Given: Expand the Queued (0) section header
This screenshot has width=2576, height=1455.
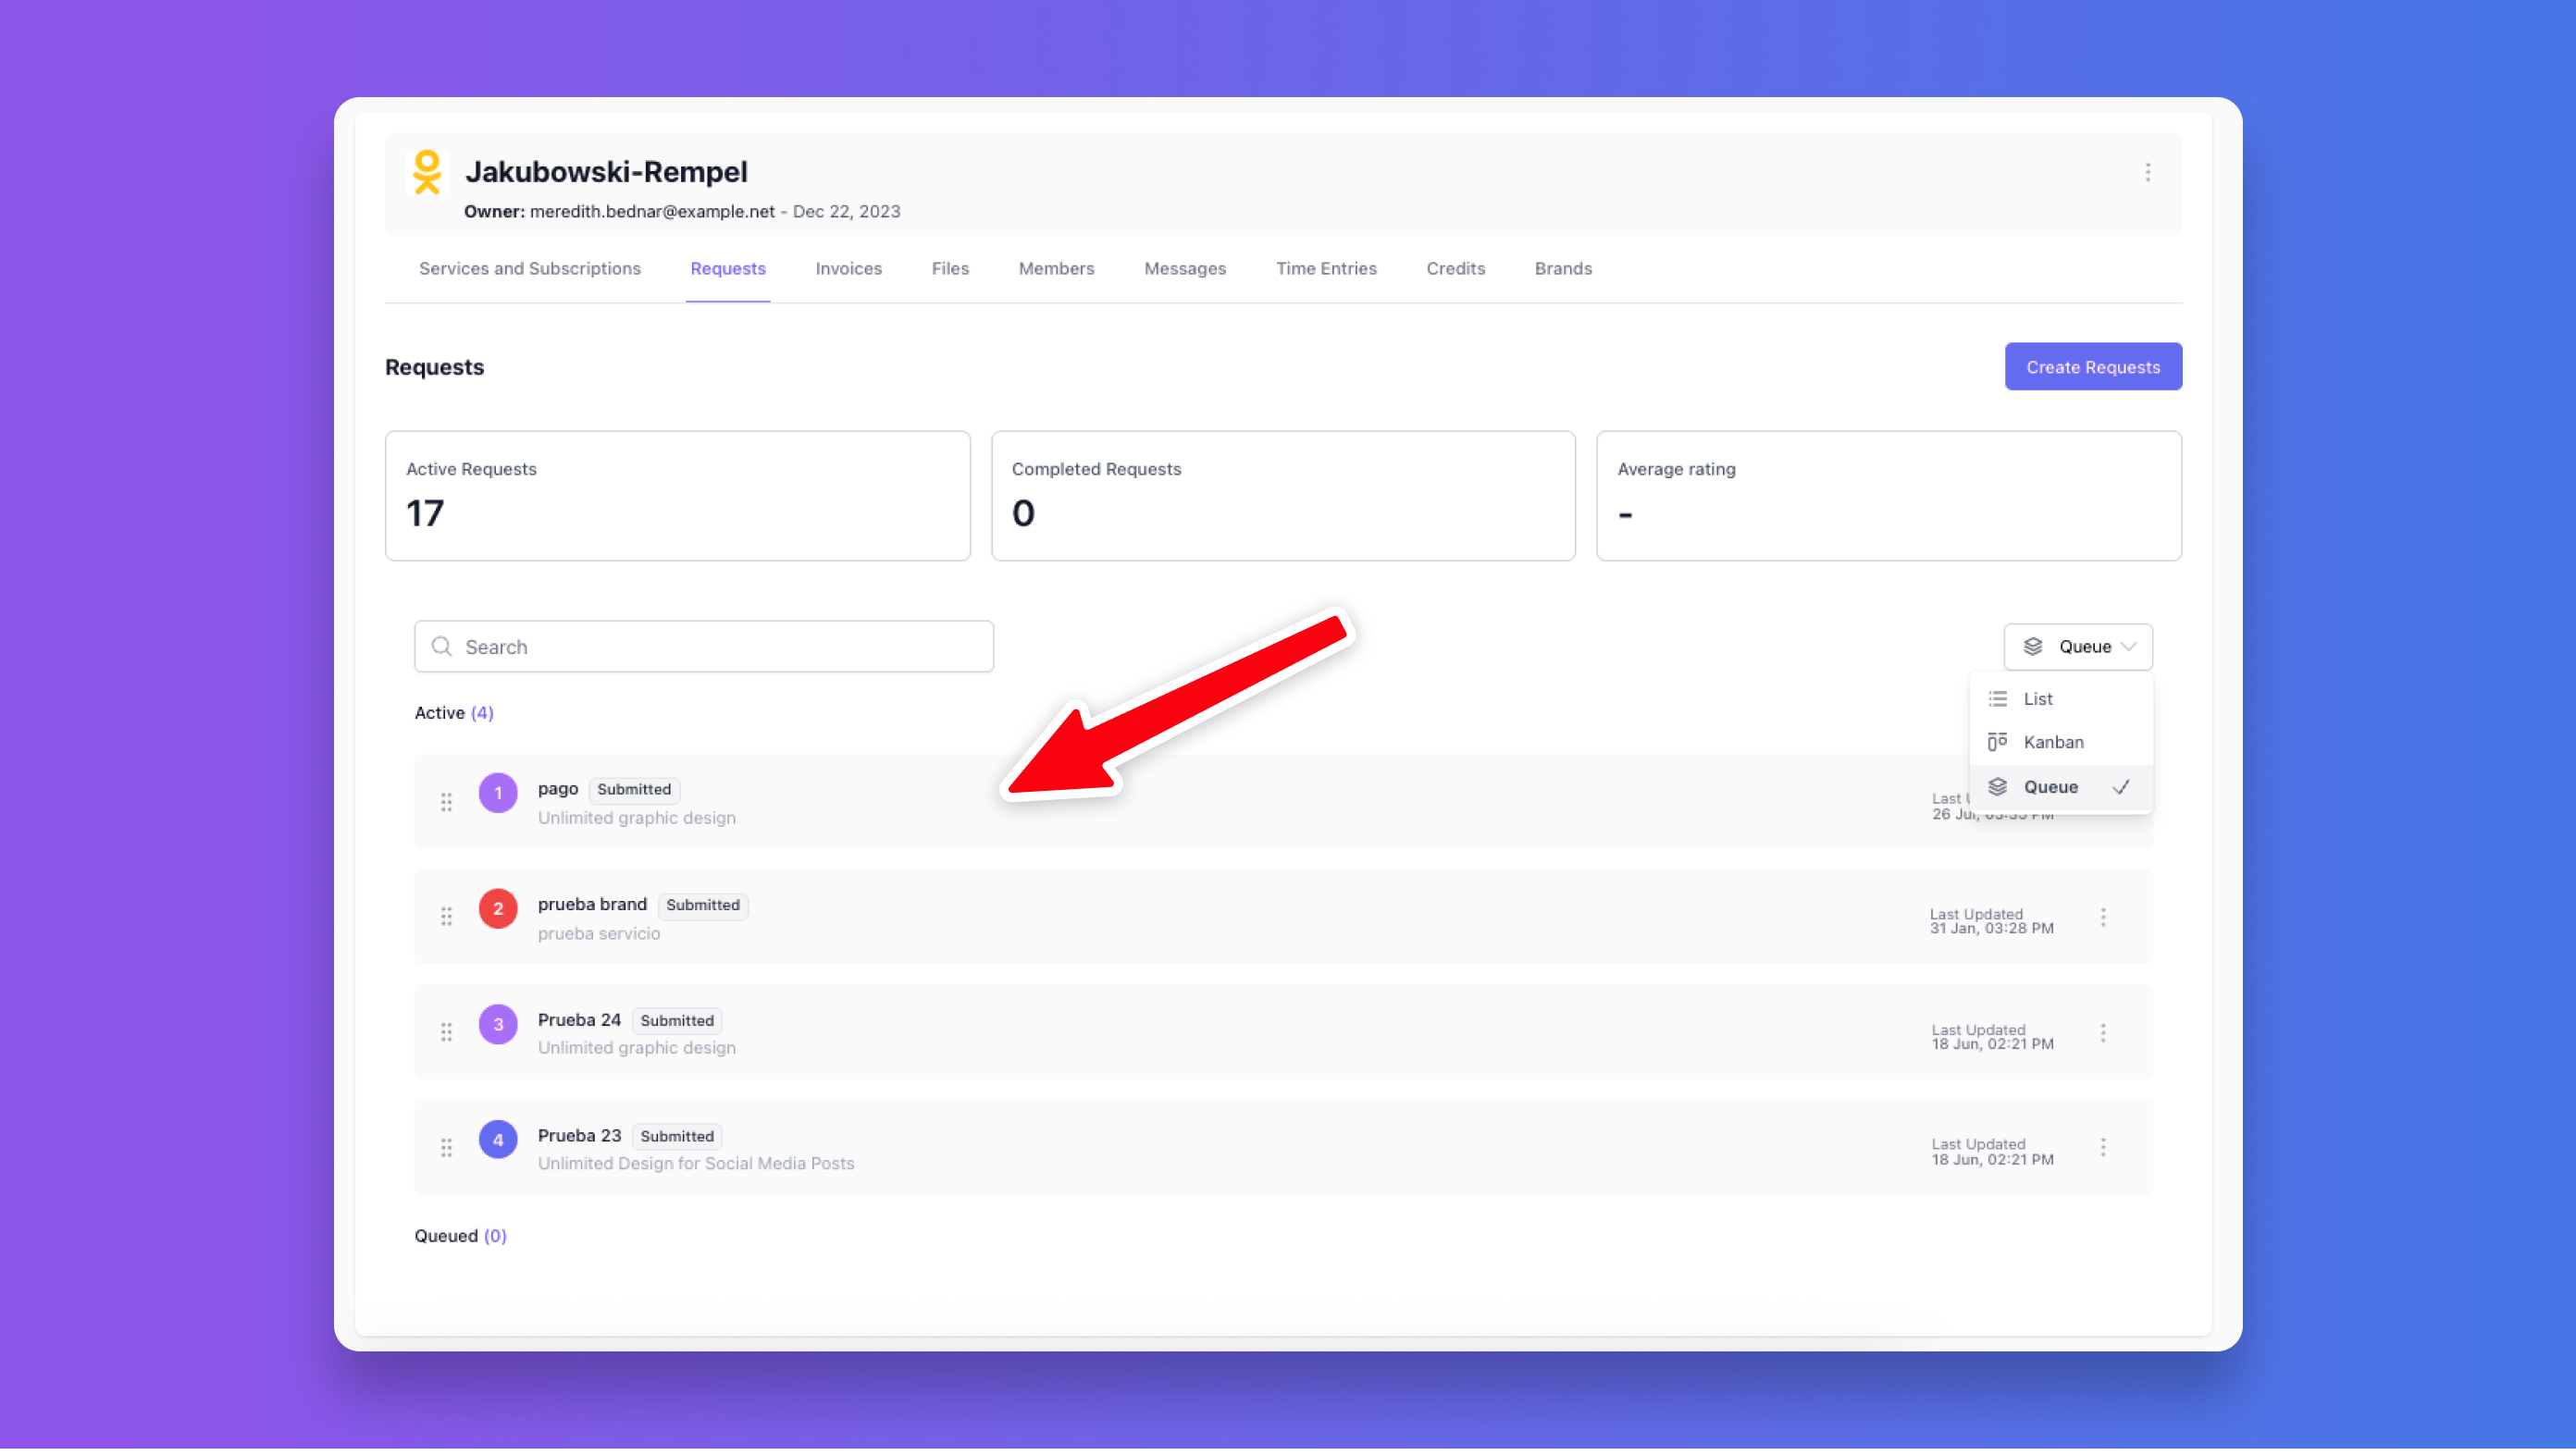Looking at the screenshot, I should pyautogui.click(x=460, y=1236).
